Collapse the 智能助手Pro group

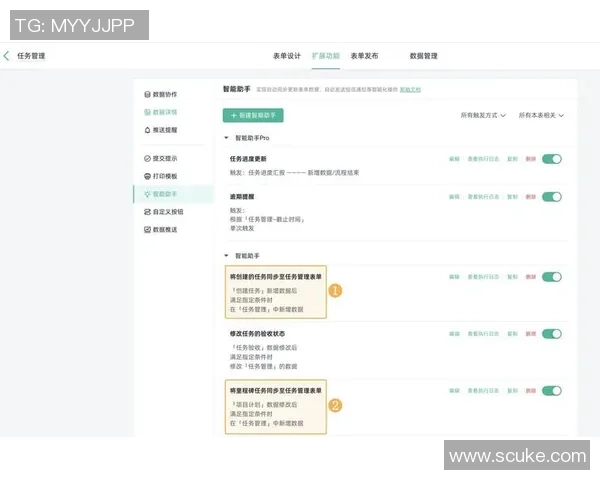tap(226, 138)
